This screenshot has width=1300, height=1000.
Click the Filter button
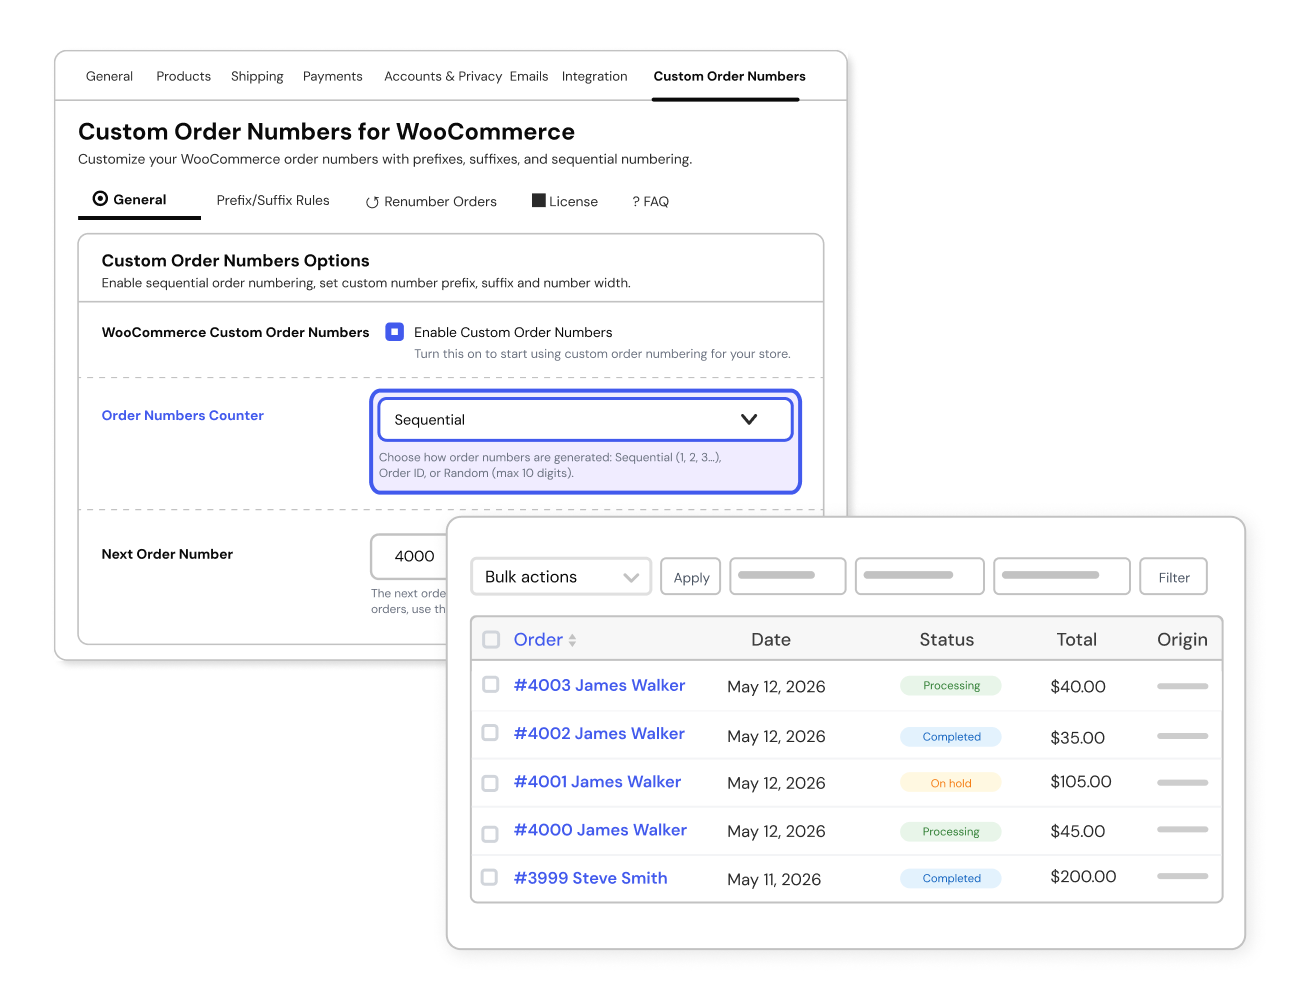pyautogui.click(x=1174, y=577)
